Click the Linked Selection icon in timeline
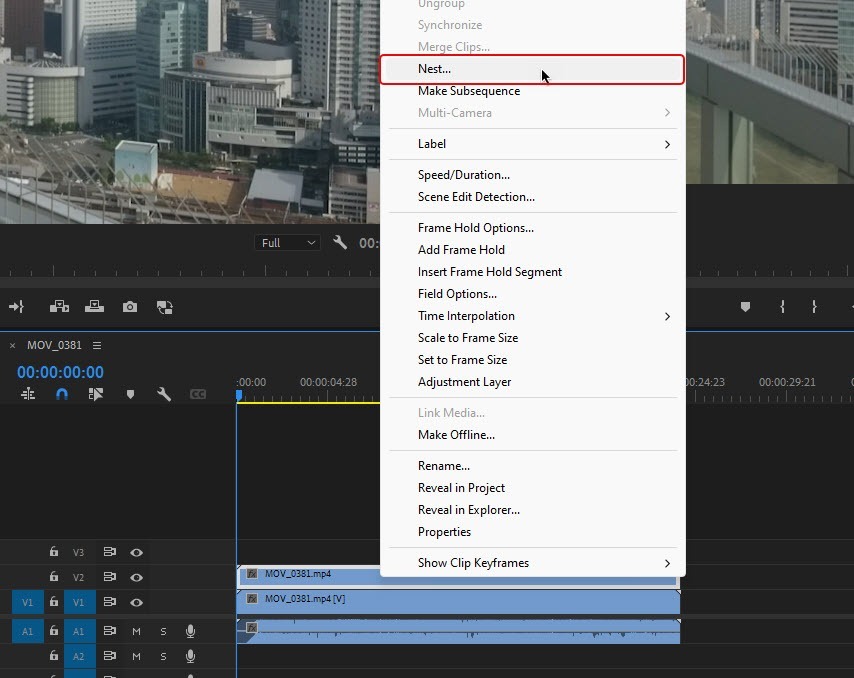This screenshot has height=678, width=854. pos(96,395)
